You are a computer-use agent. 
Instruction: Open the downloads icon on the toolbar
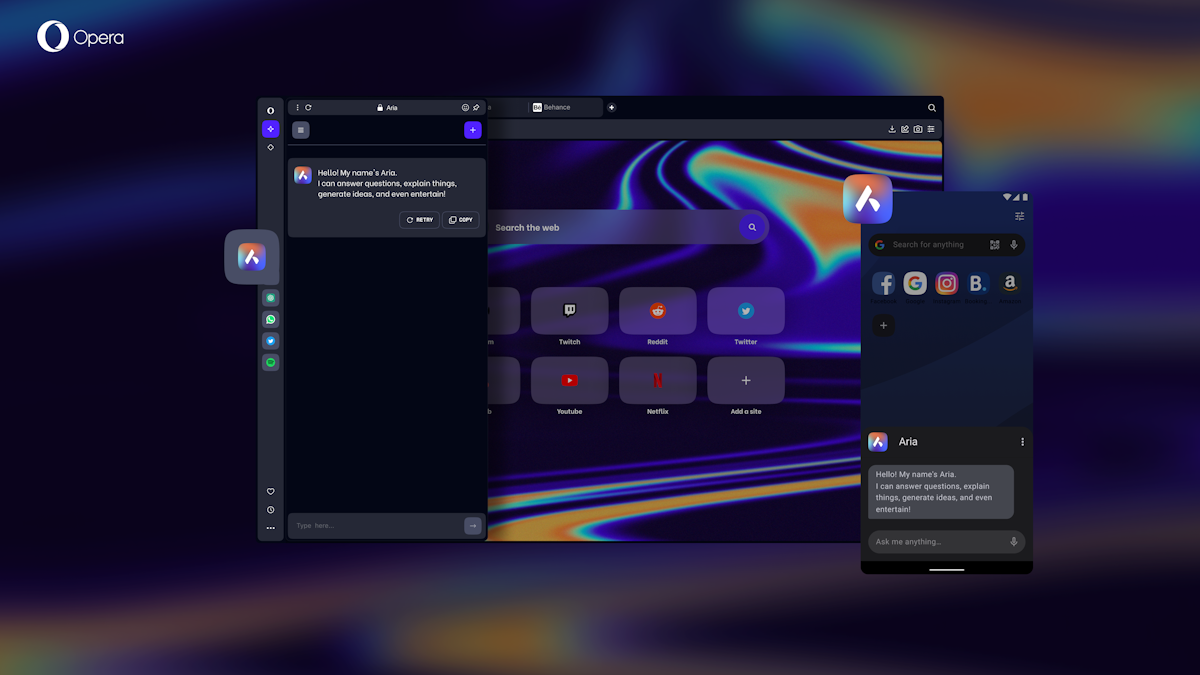[x=892, y=129]
